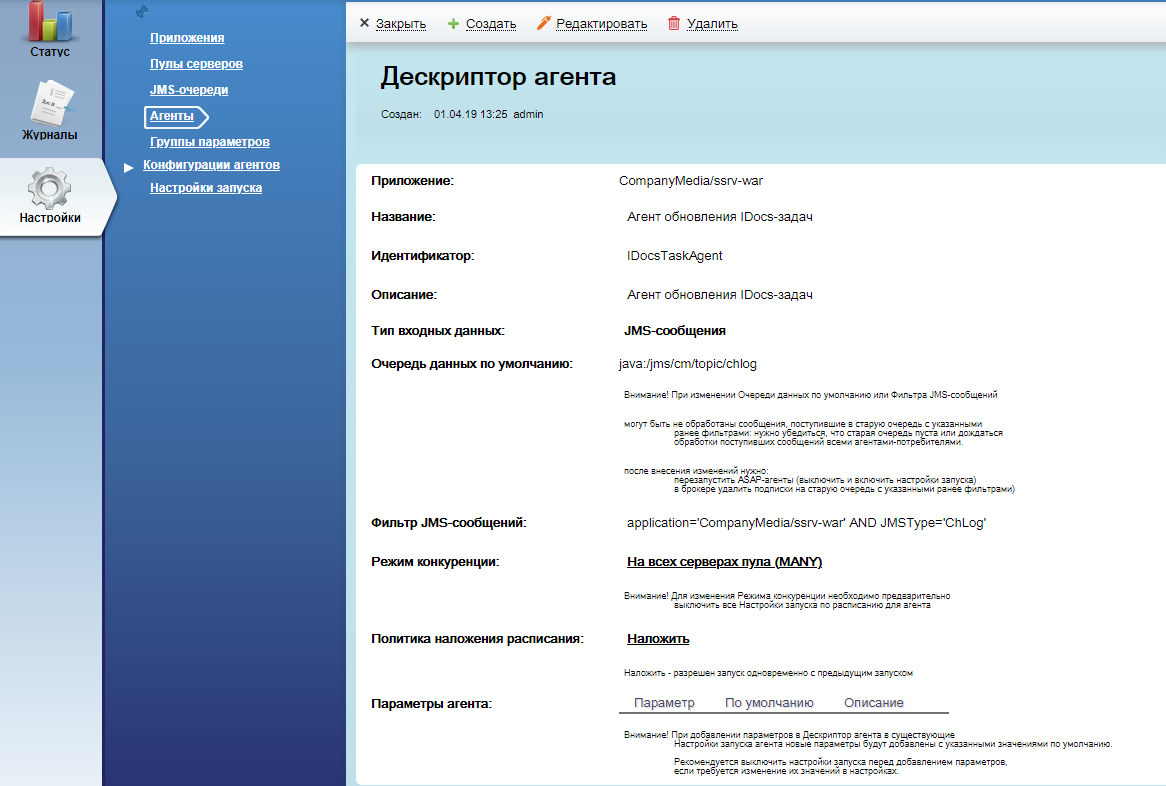Click the По умолчанию column header
This screenshot has height=786, width=1166.
[769, 703]
